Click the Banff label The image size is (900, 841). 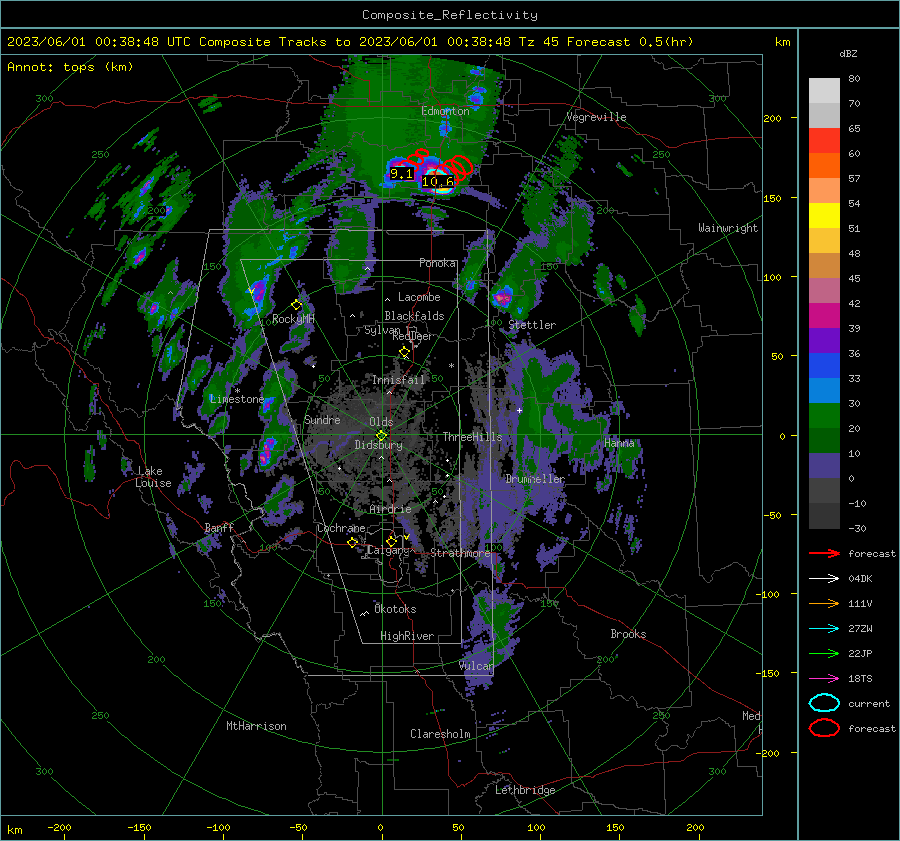(219, 528)
